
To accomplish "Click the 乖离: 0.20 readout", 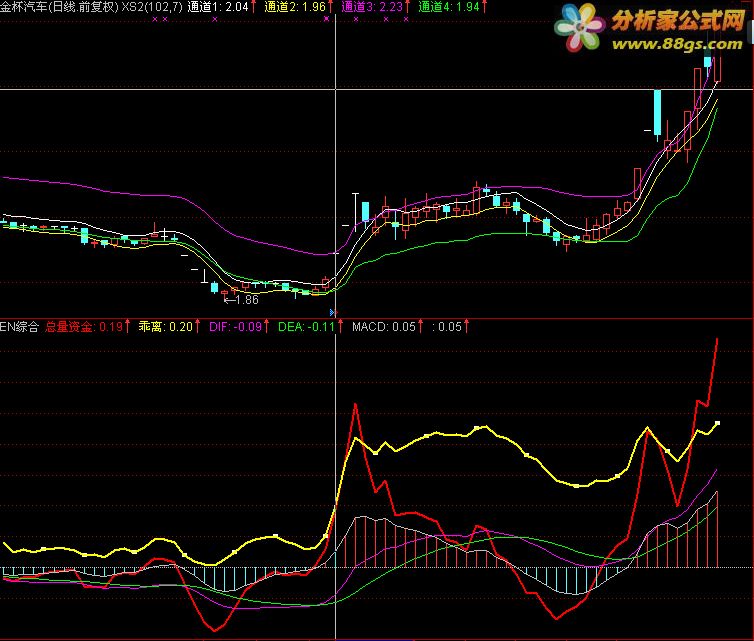I will (x=166, y=327).
